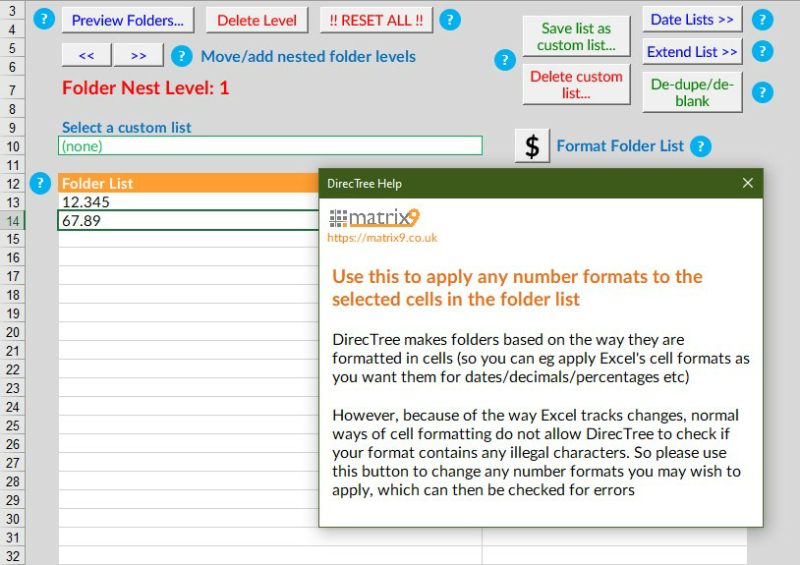Click help icon beside Folder List header
This screenshot has width=800, height=565.
40,183
